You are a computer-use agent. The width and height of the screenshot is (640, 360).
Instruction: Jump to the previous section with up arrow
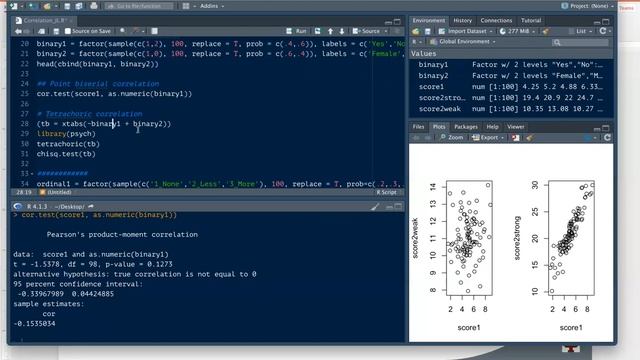click(x=330, y=31)
